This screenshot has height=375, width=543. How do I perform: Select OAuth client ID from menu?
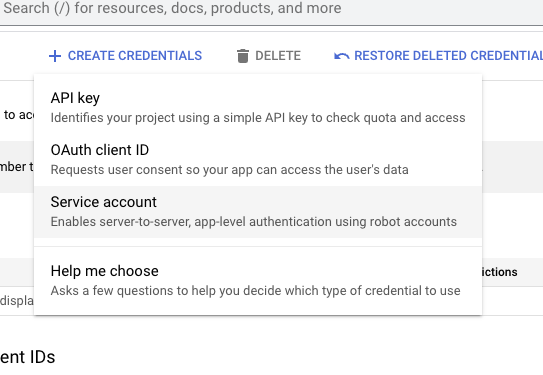(x=258, y=160)
